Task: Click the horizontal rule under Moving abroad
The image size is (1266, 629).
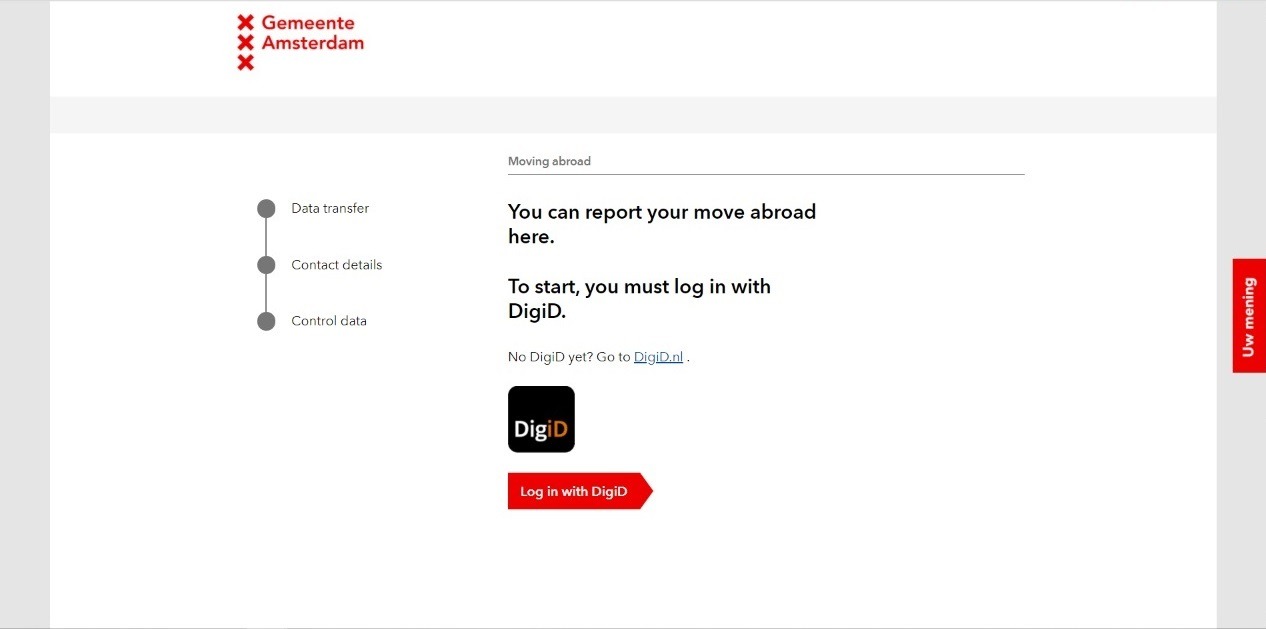Action: coord(766,174)
